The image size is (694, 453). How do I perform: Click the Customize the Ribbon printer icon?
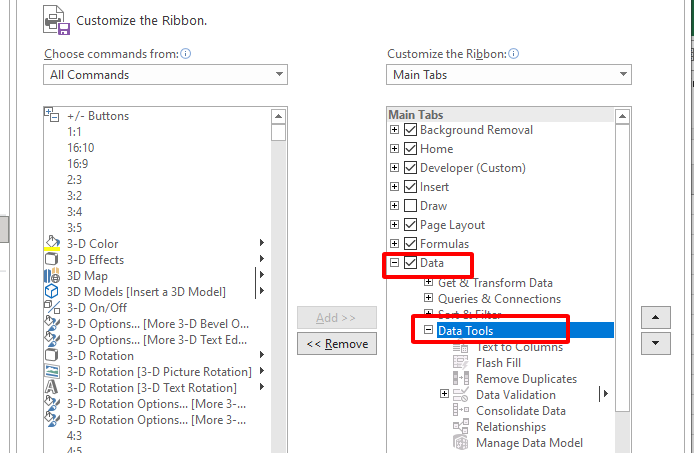[56, 20]
